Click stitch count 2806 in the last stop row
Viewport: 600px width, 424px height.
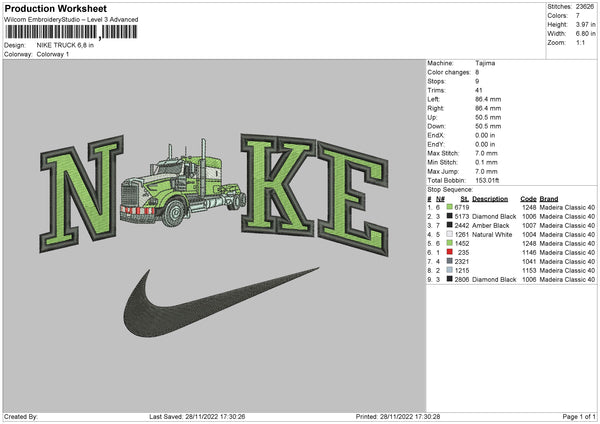tap(462, 279)
